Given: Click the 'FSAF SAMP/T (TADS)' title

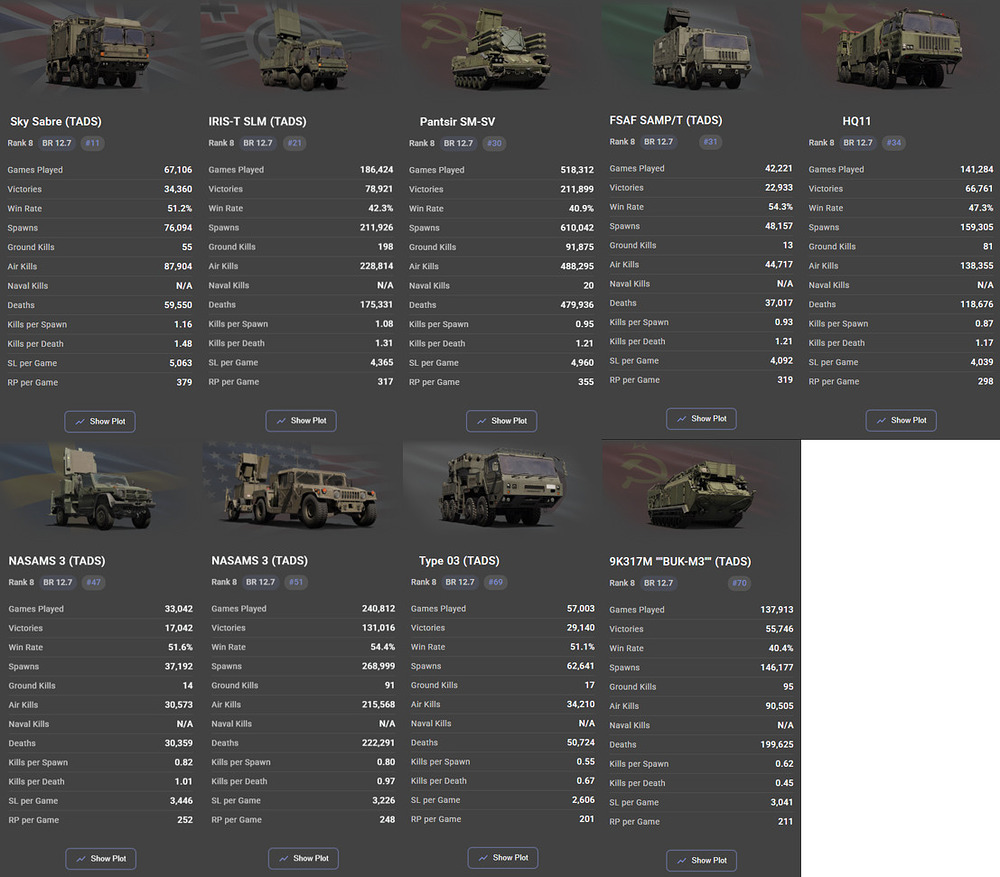Looking at the screenshot, I should point(666,120).
